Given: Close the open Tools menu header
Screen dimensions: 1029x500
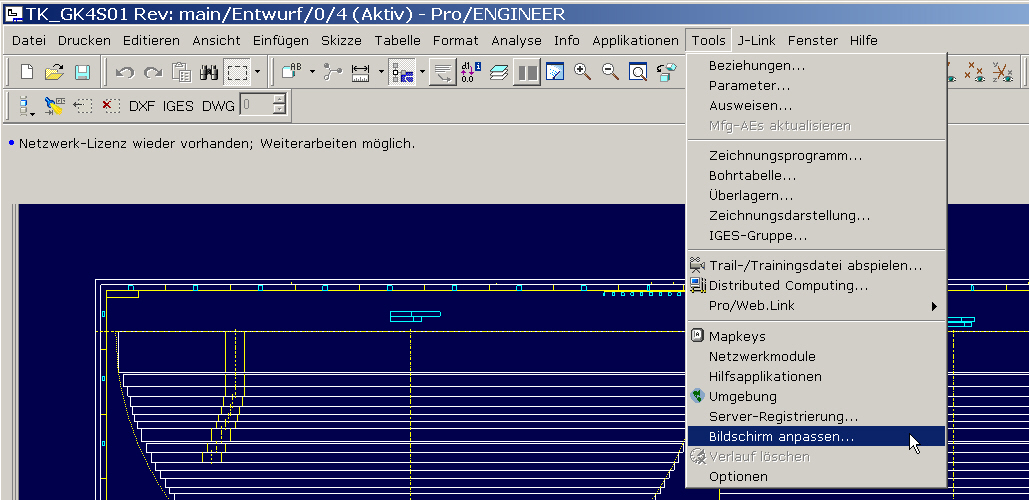Looking at the screenshot, I should [708, 41].
